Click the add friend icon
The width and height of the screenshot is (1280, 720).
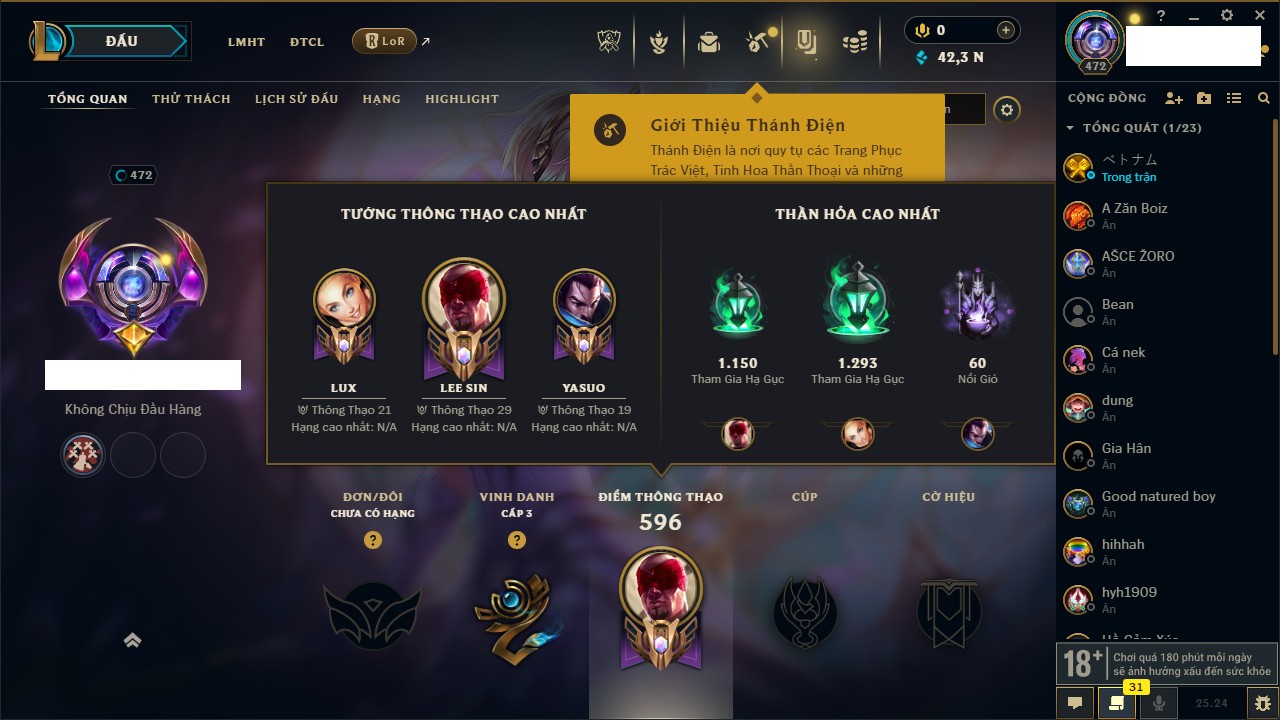click(1174, 98)
